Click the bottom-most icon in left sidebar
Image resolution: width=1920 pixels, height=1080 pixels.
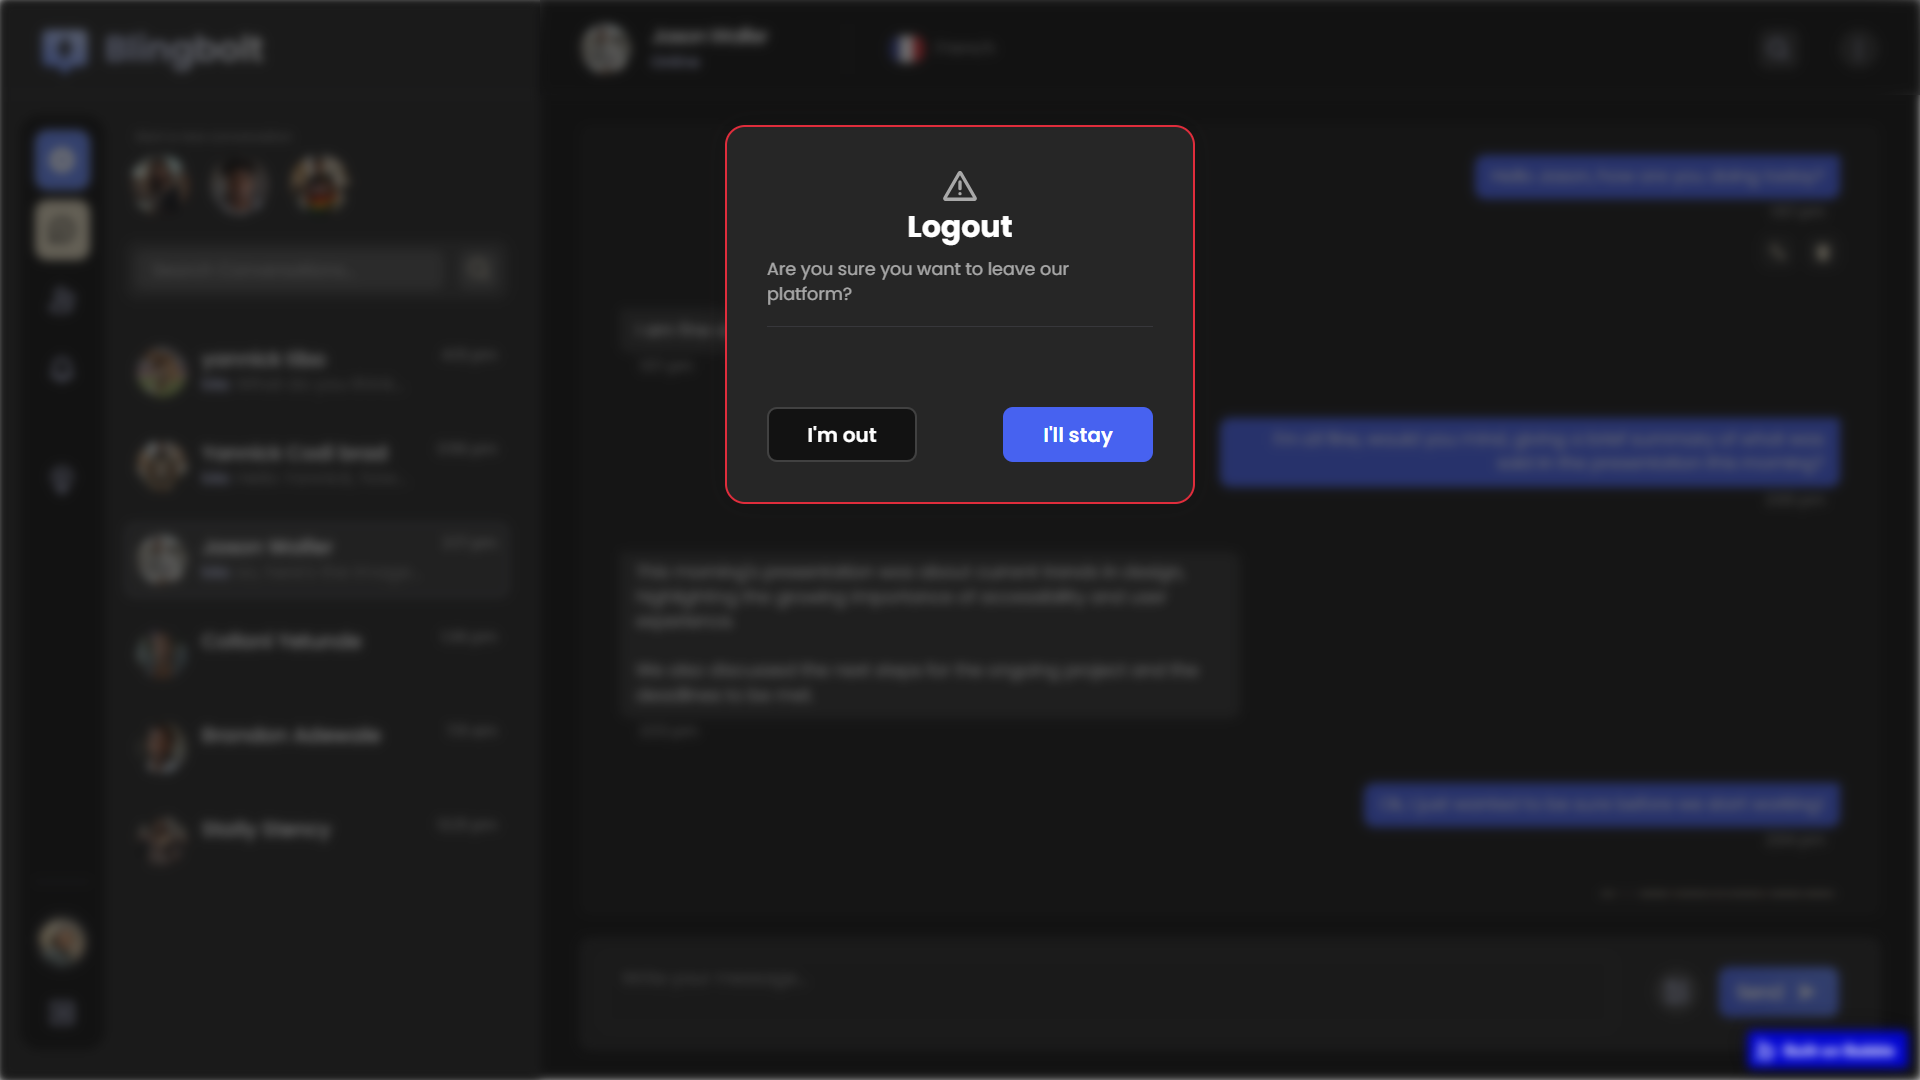coord(62,1013)
